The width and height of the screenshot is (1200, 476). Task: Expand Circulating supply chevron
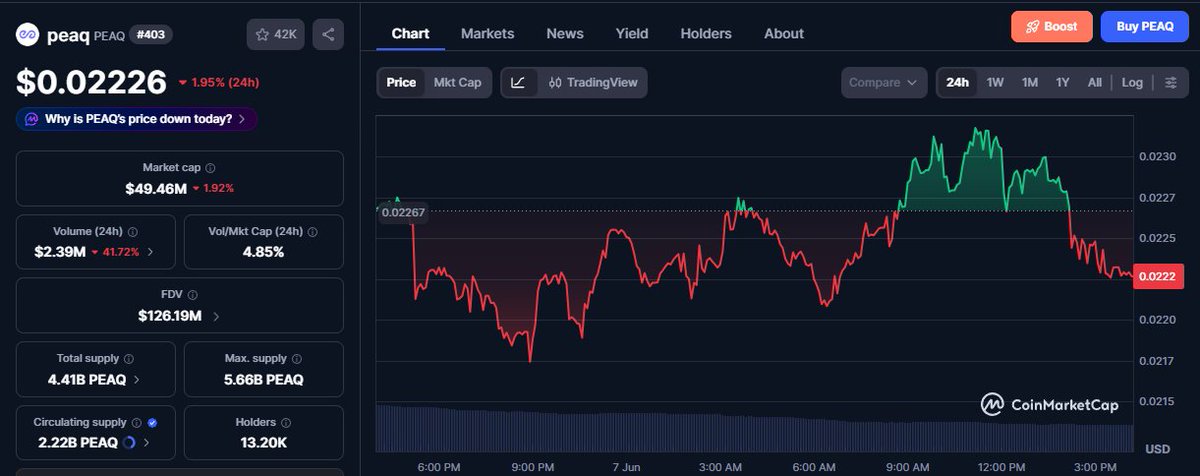point(148,442)
